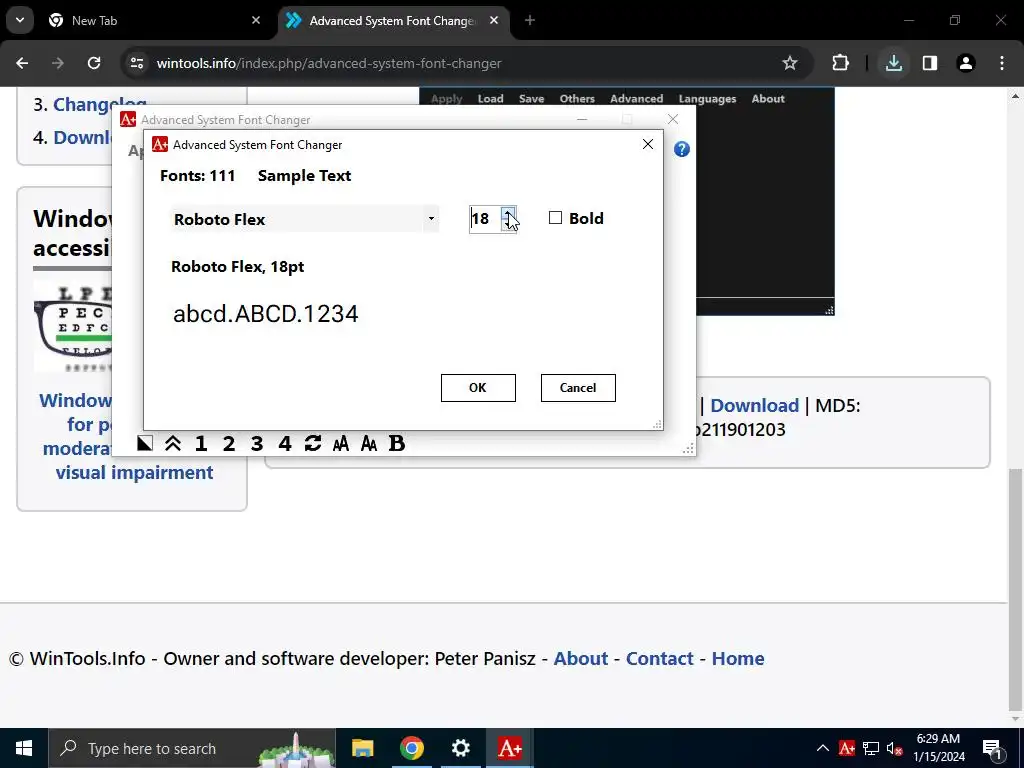Open Chrome from the taskbar
1024x768 pixels.
coord(411,748)
